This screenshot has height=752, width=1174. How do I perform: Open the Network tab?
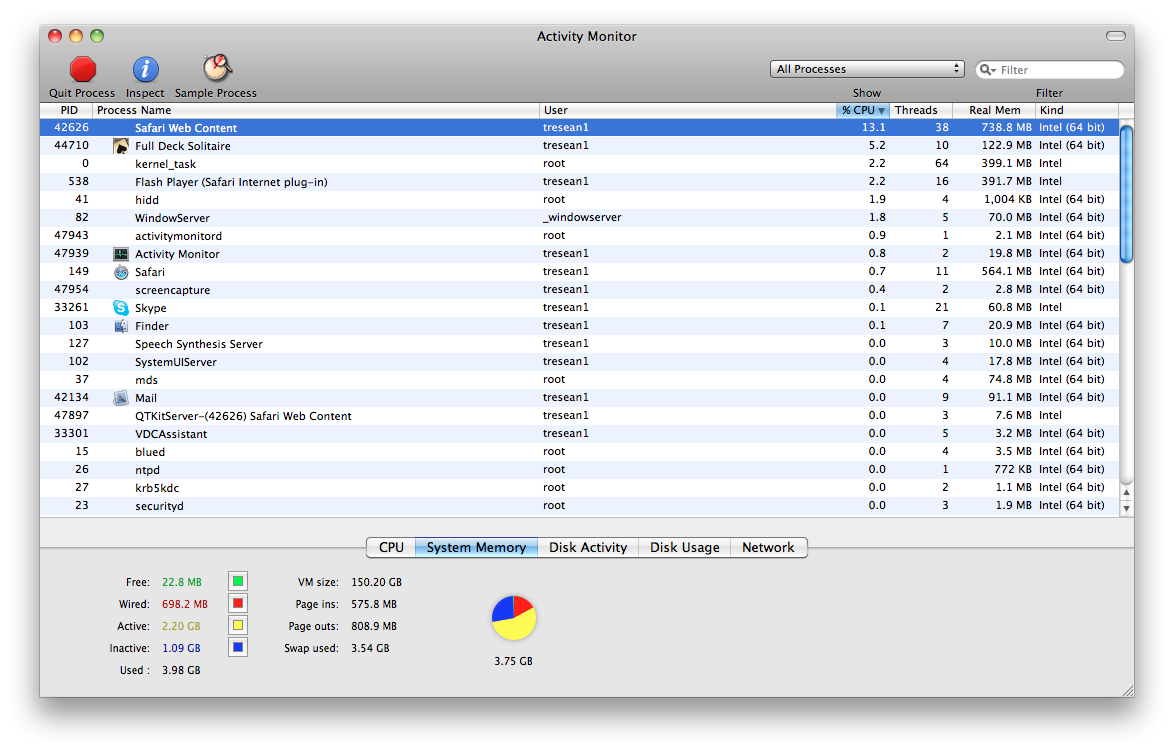click(768, 548)
